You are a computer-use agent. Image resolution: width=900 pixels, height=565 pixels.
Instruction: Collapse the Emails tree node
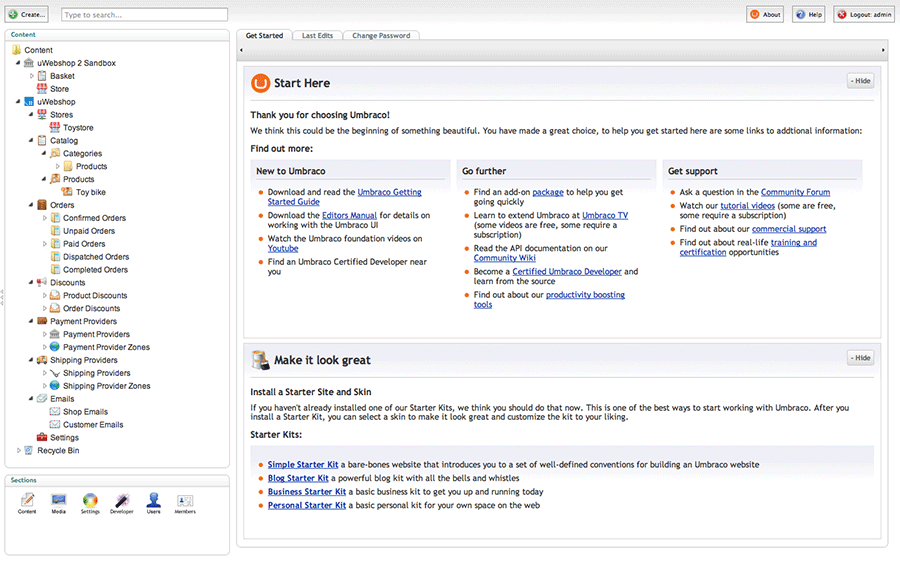[31, 398]
